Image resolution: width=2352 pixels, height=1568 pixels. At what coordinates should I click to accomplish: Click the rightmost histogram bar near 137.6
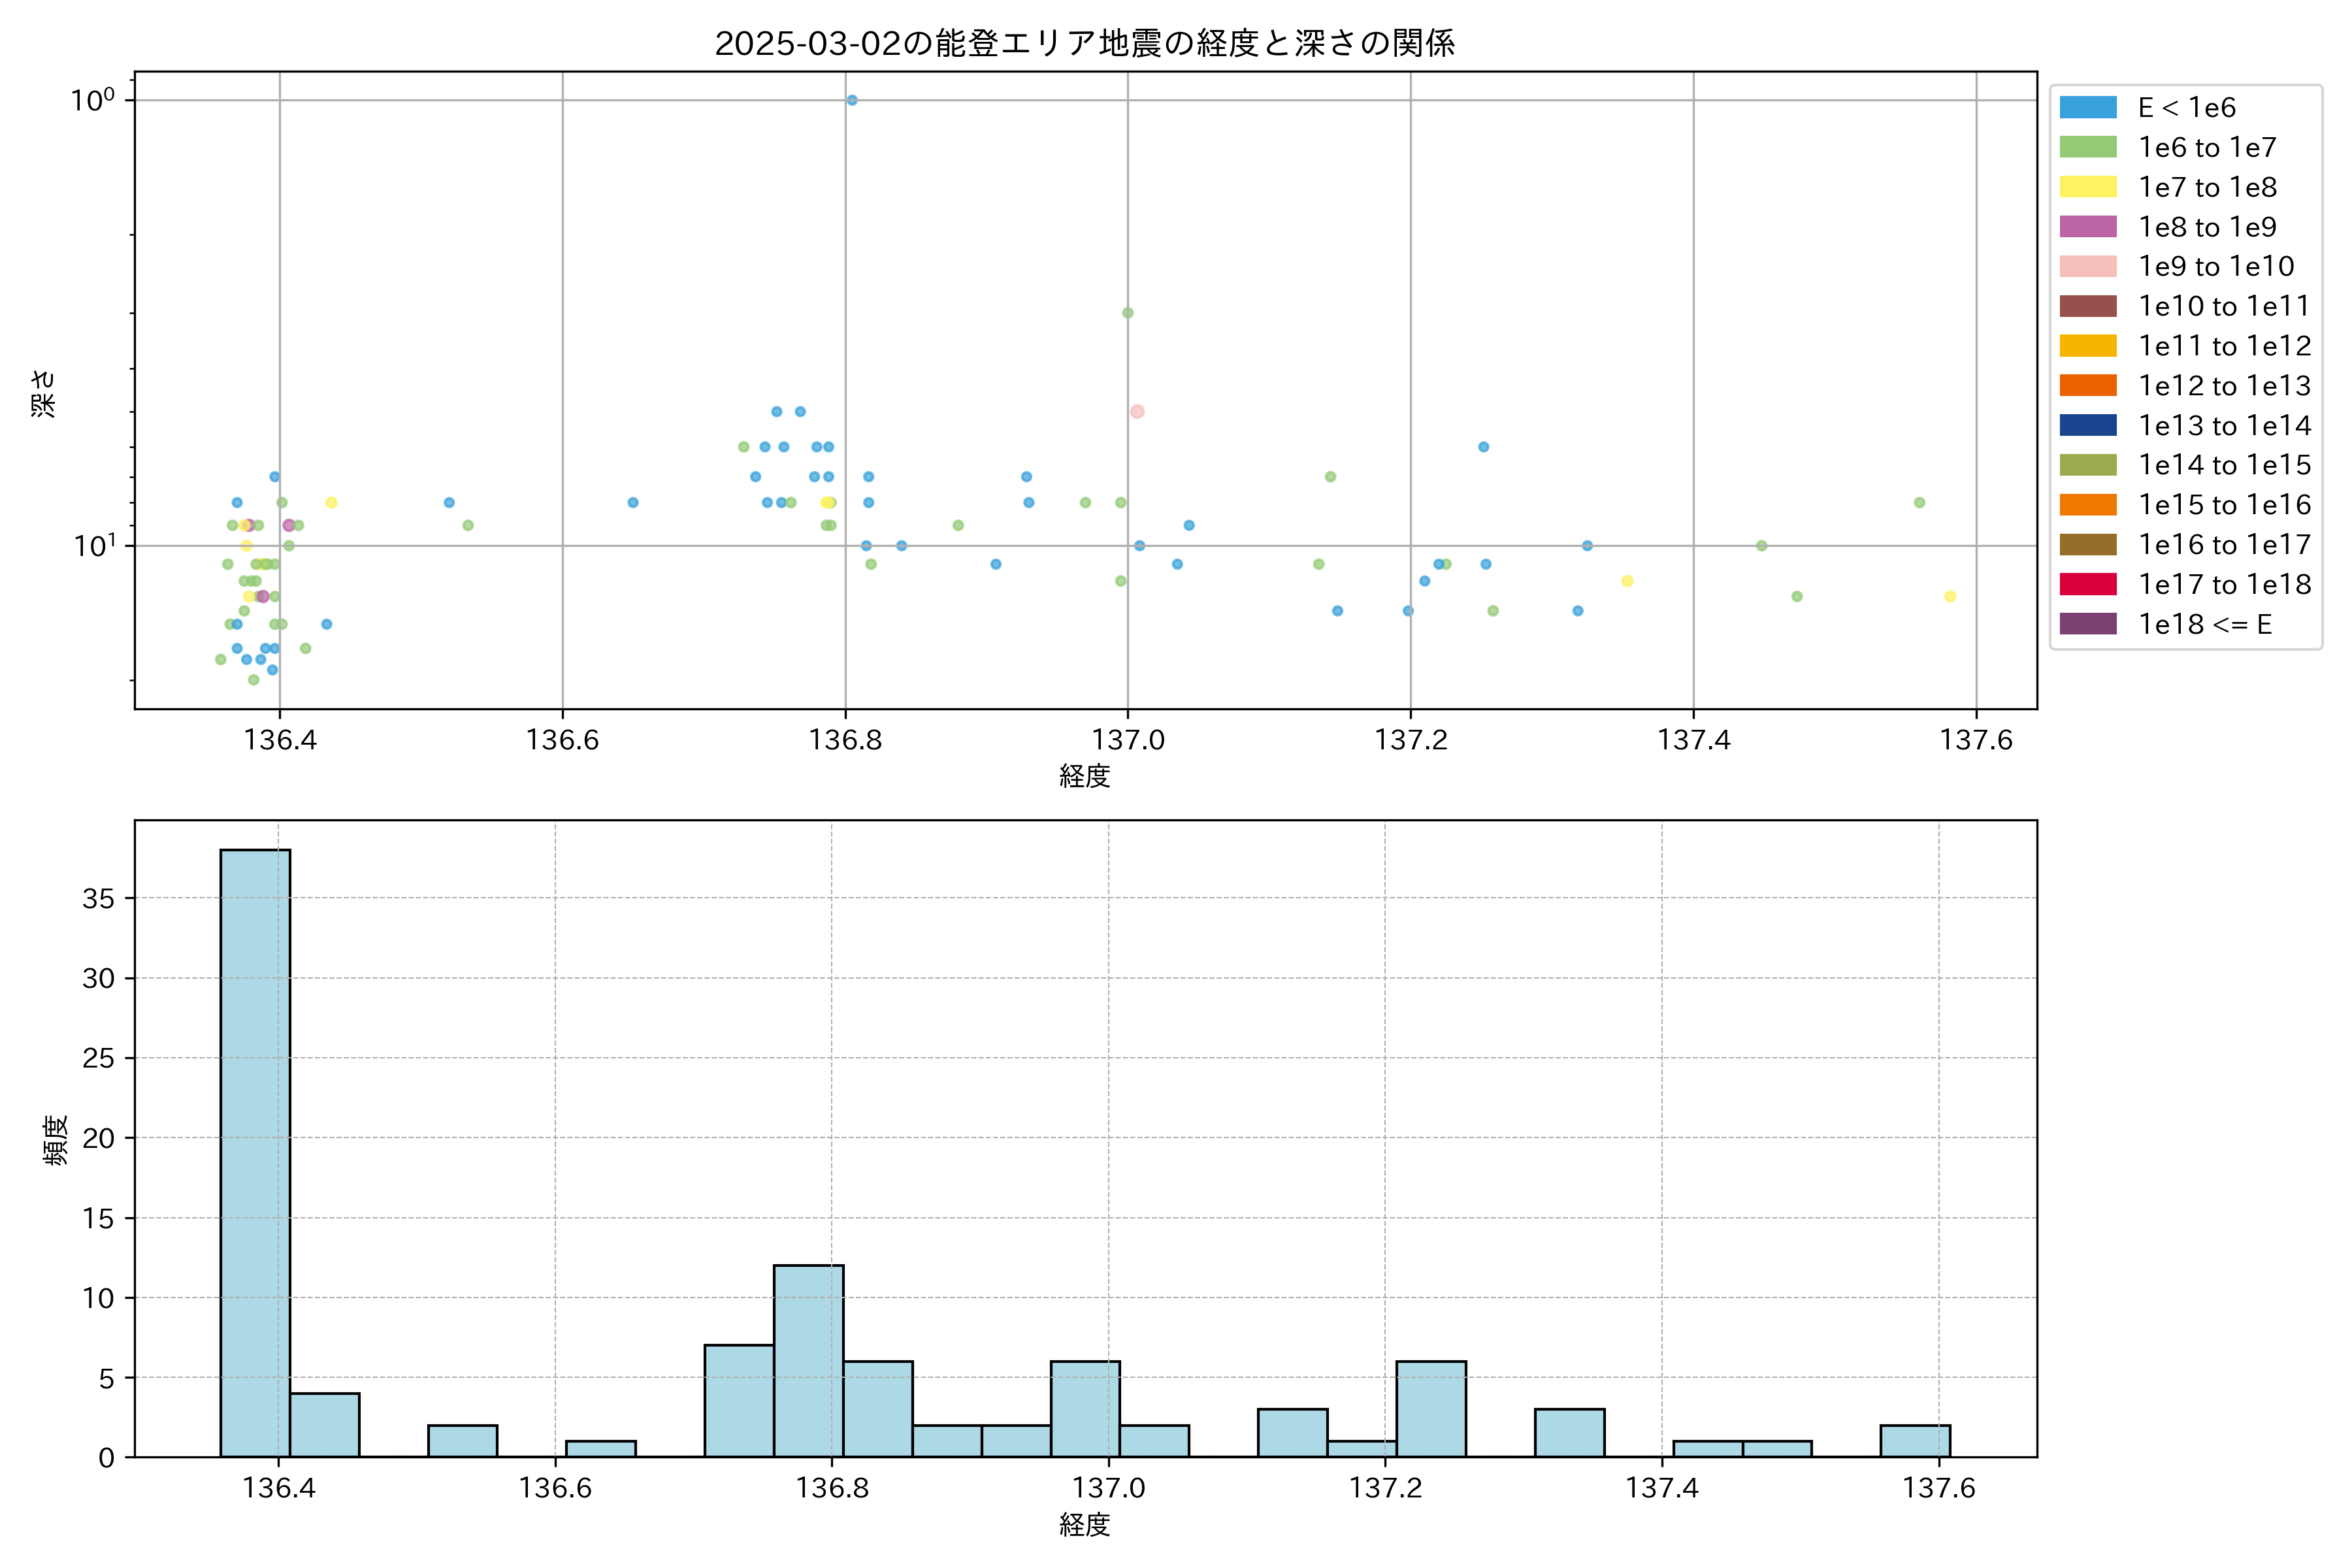(x=1915, y=1441)
